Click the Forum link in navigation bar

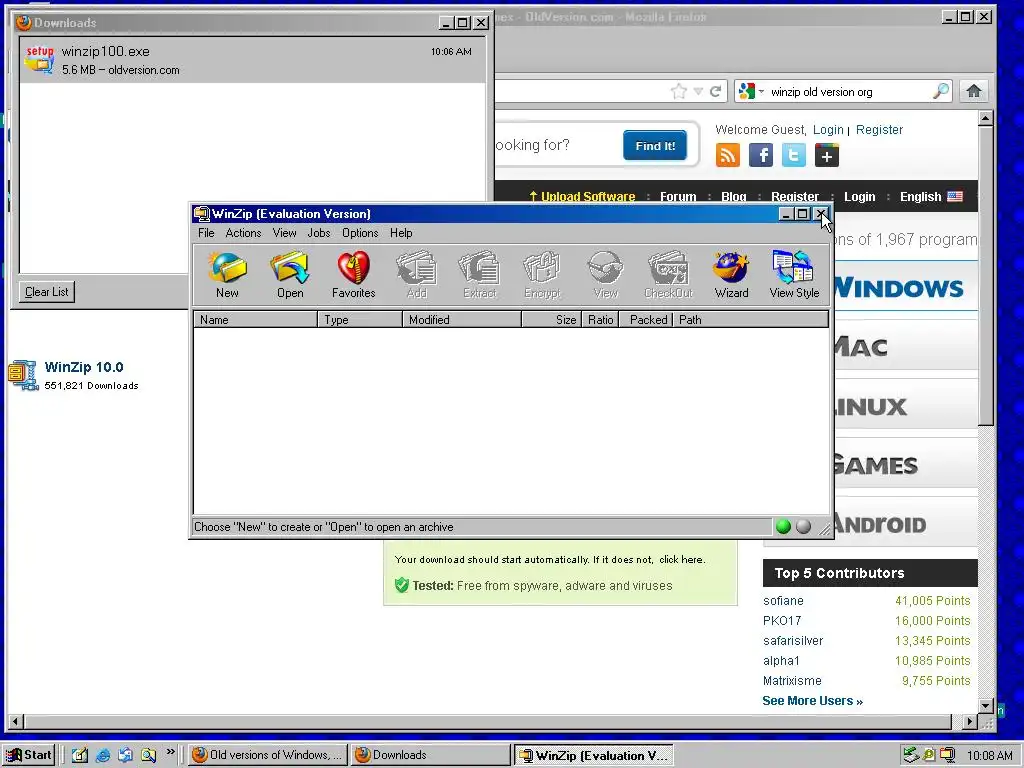click(678, 197)
